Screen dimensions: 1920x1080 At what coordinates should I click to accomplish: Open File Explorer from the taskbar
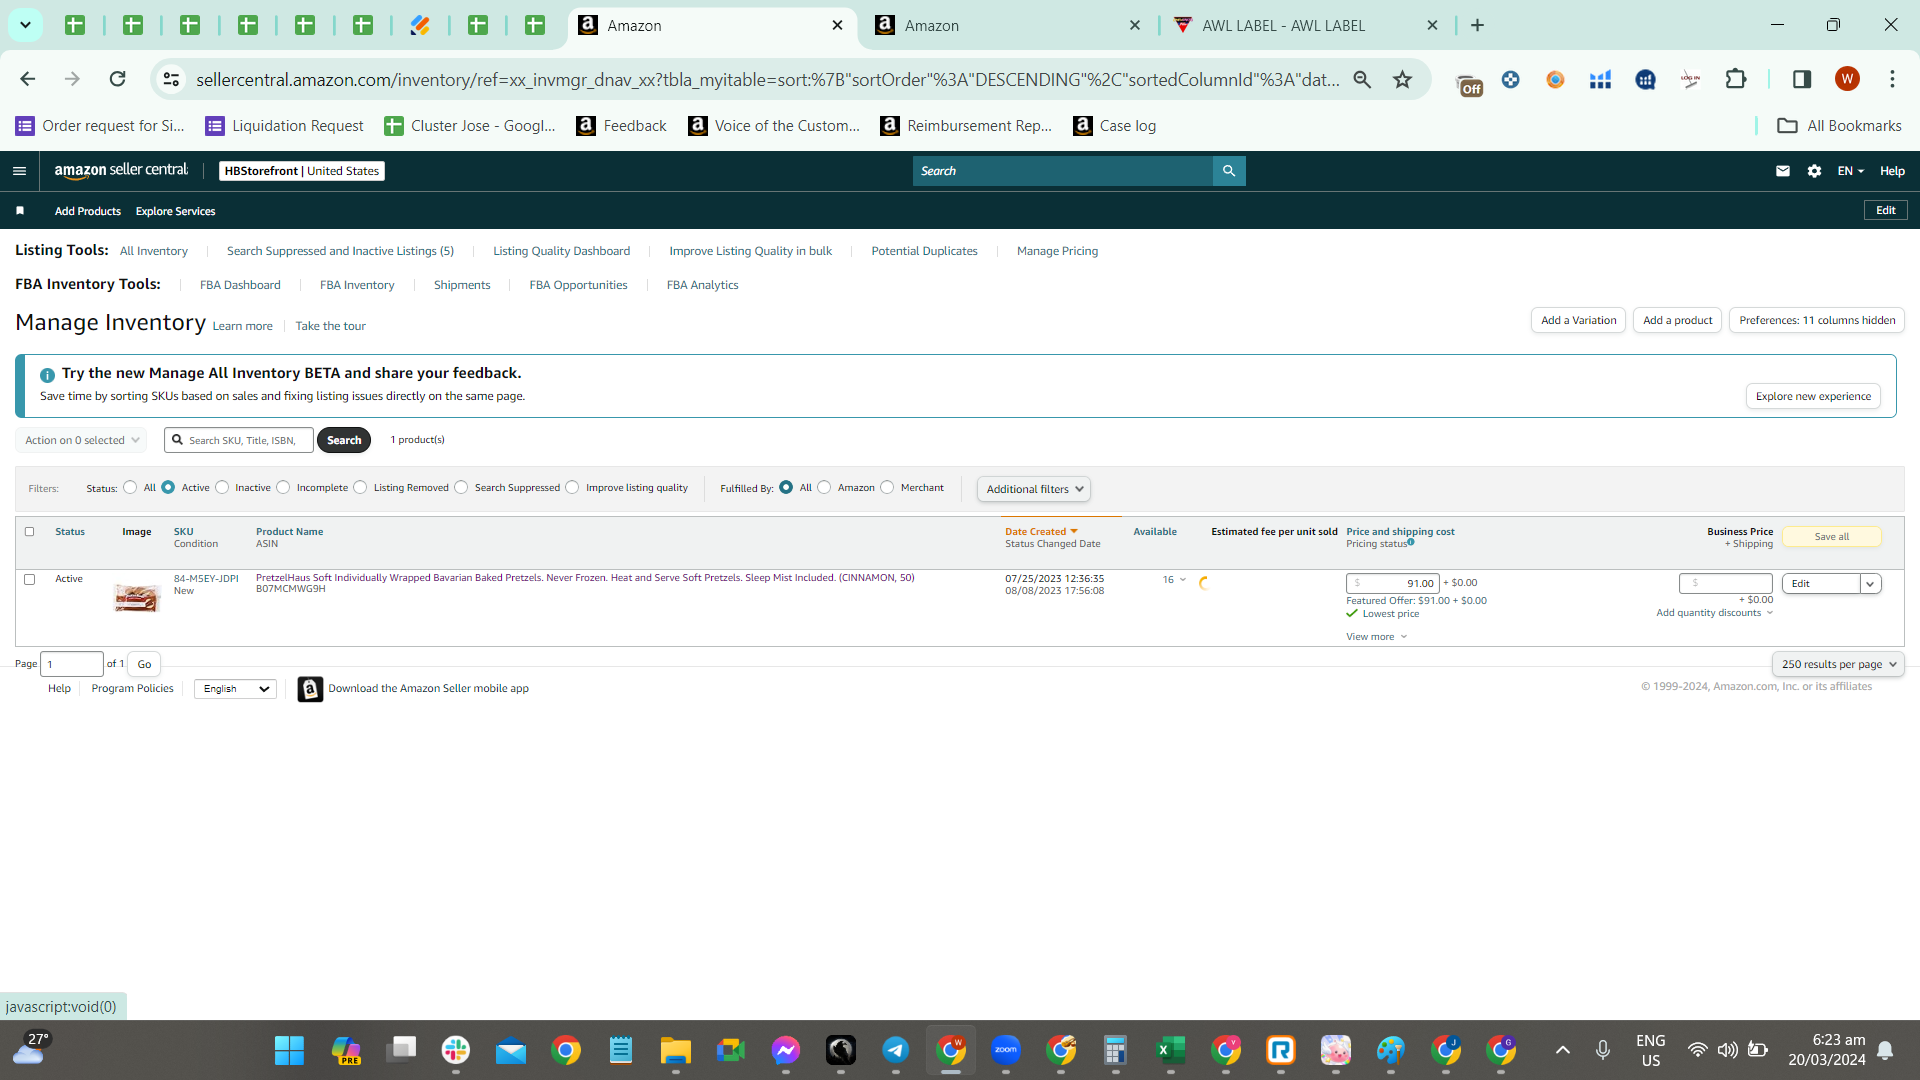pos(675,1050)
